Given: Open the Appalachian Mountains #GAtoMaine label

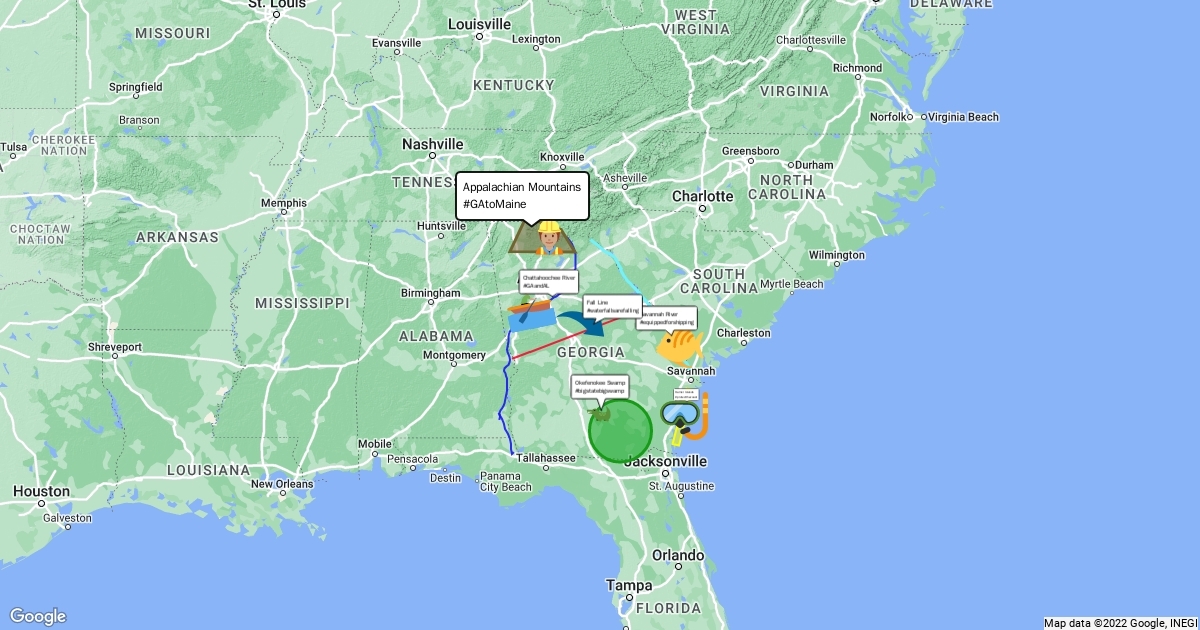Looking at the screenshot, I should point(522,196).
